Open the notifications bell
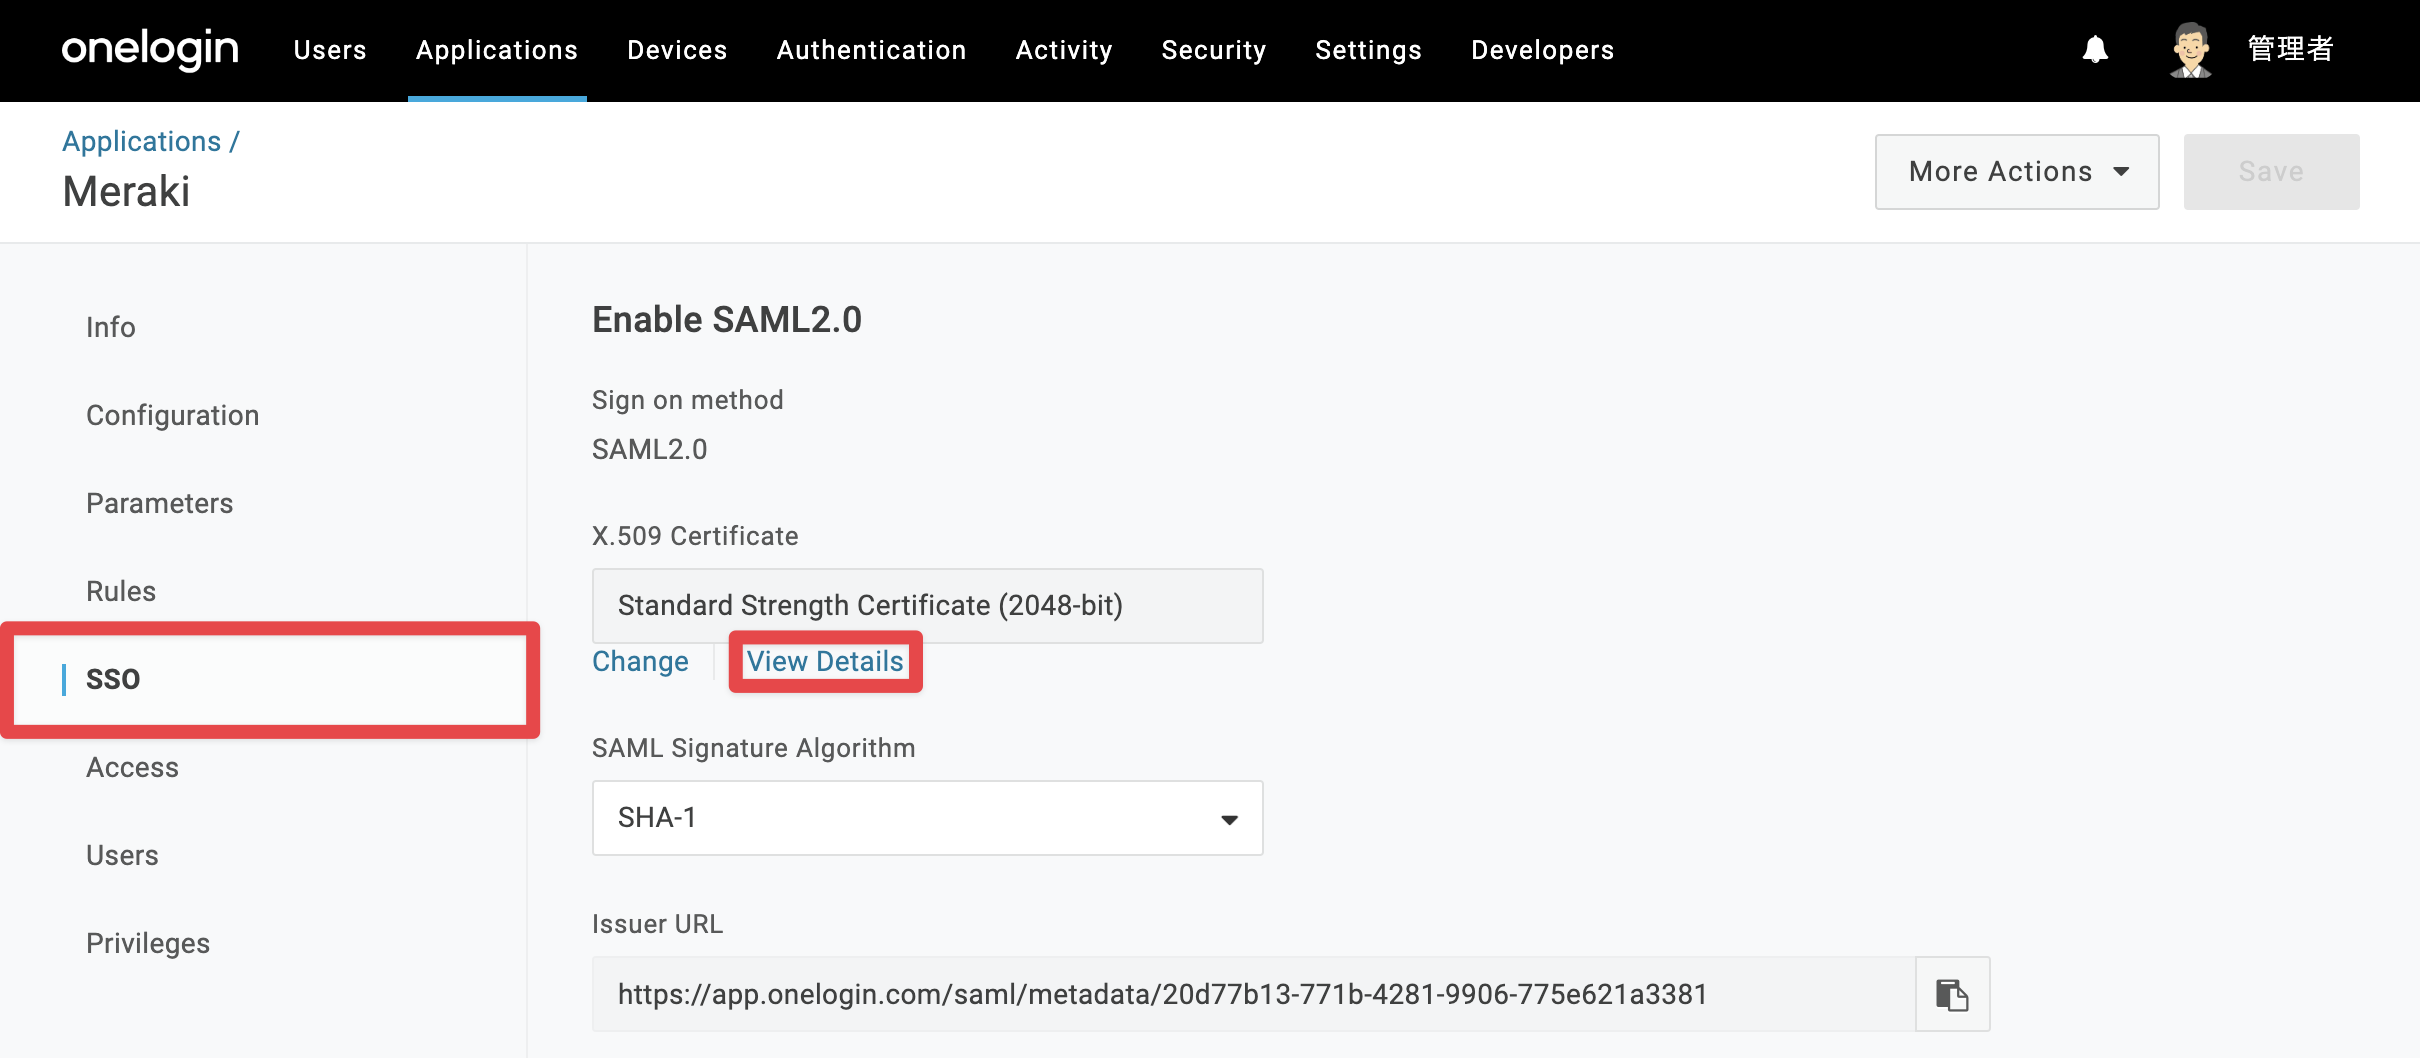Screen dimensions: 2420x1058 (2095, 49)
